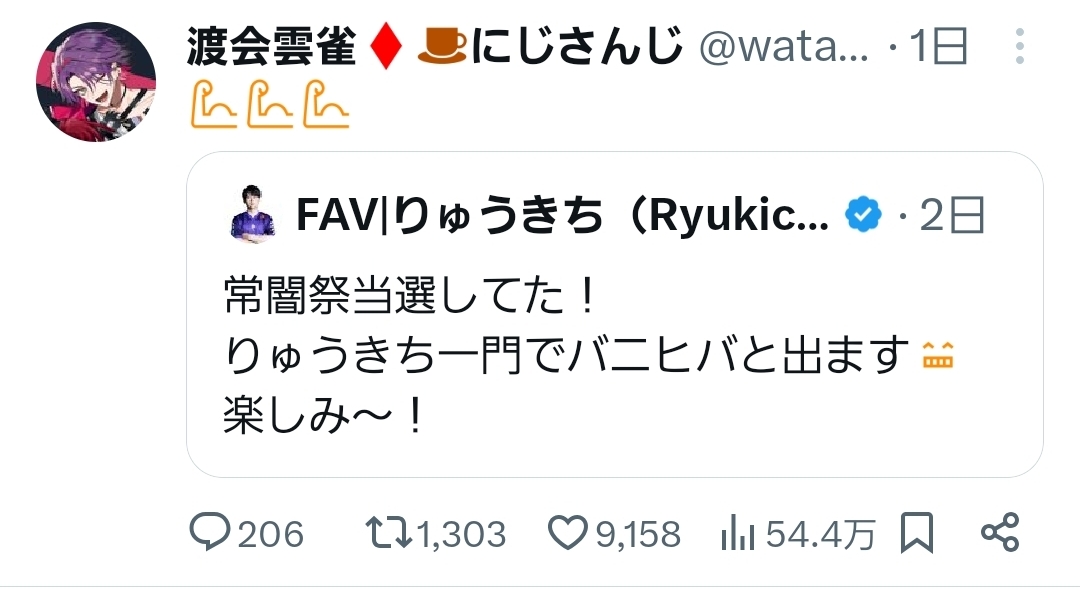1080x589 pixels.
Task: Click the @wata... handle
Action: pyautogui.click(x=784, y=47)
